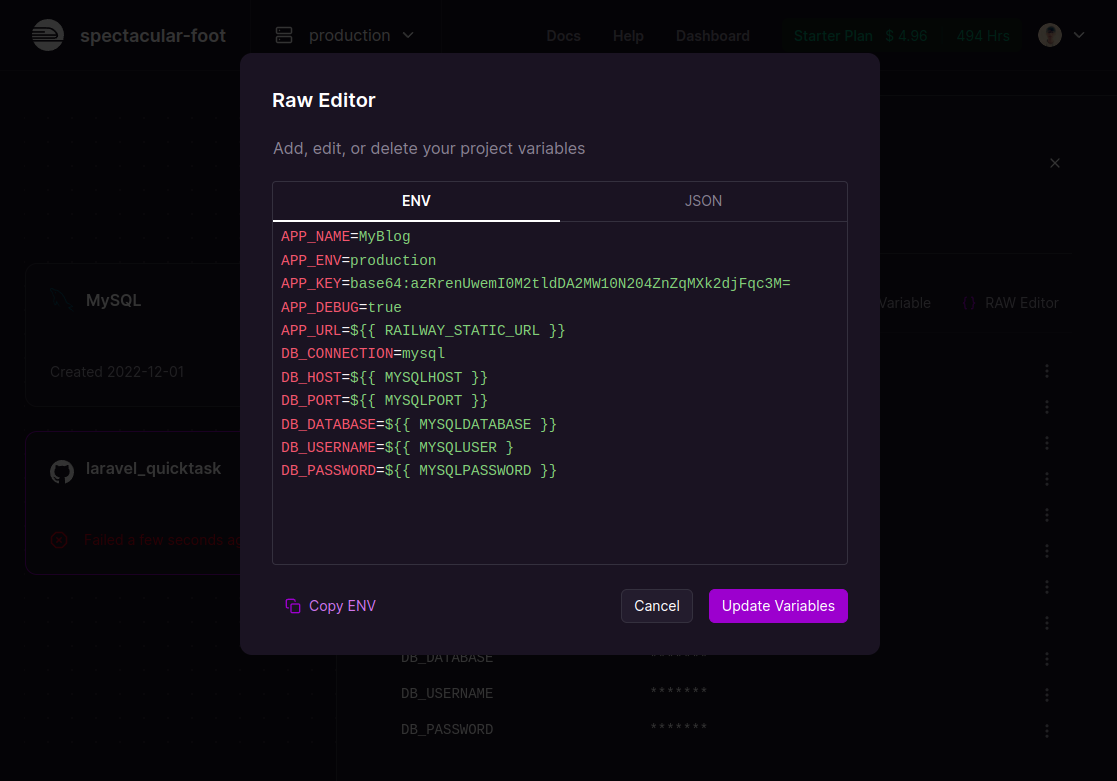The width and height of the screenshot is (1117, 781).
Task: Expand the production environment dropdown
Action: (408, 34)
